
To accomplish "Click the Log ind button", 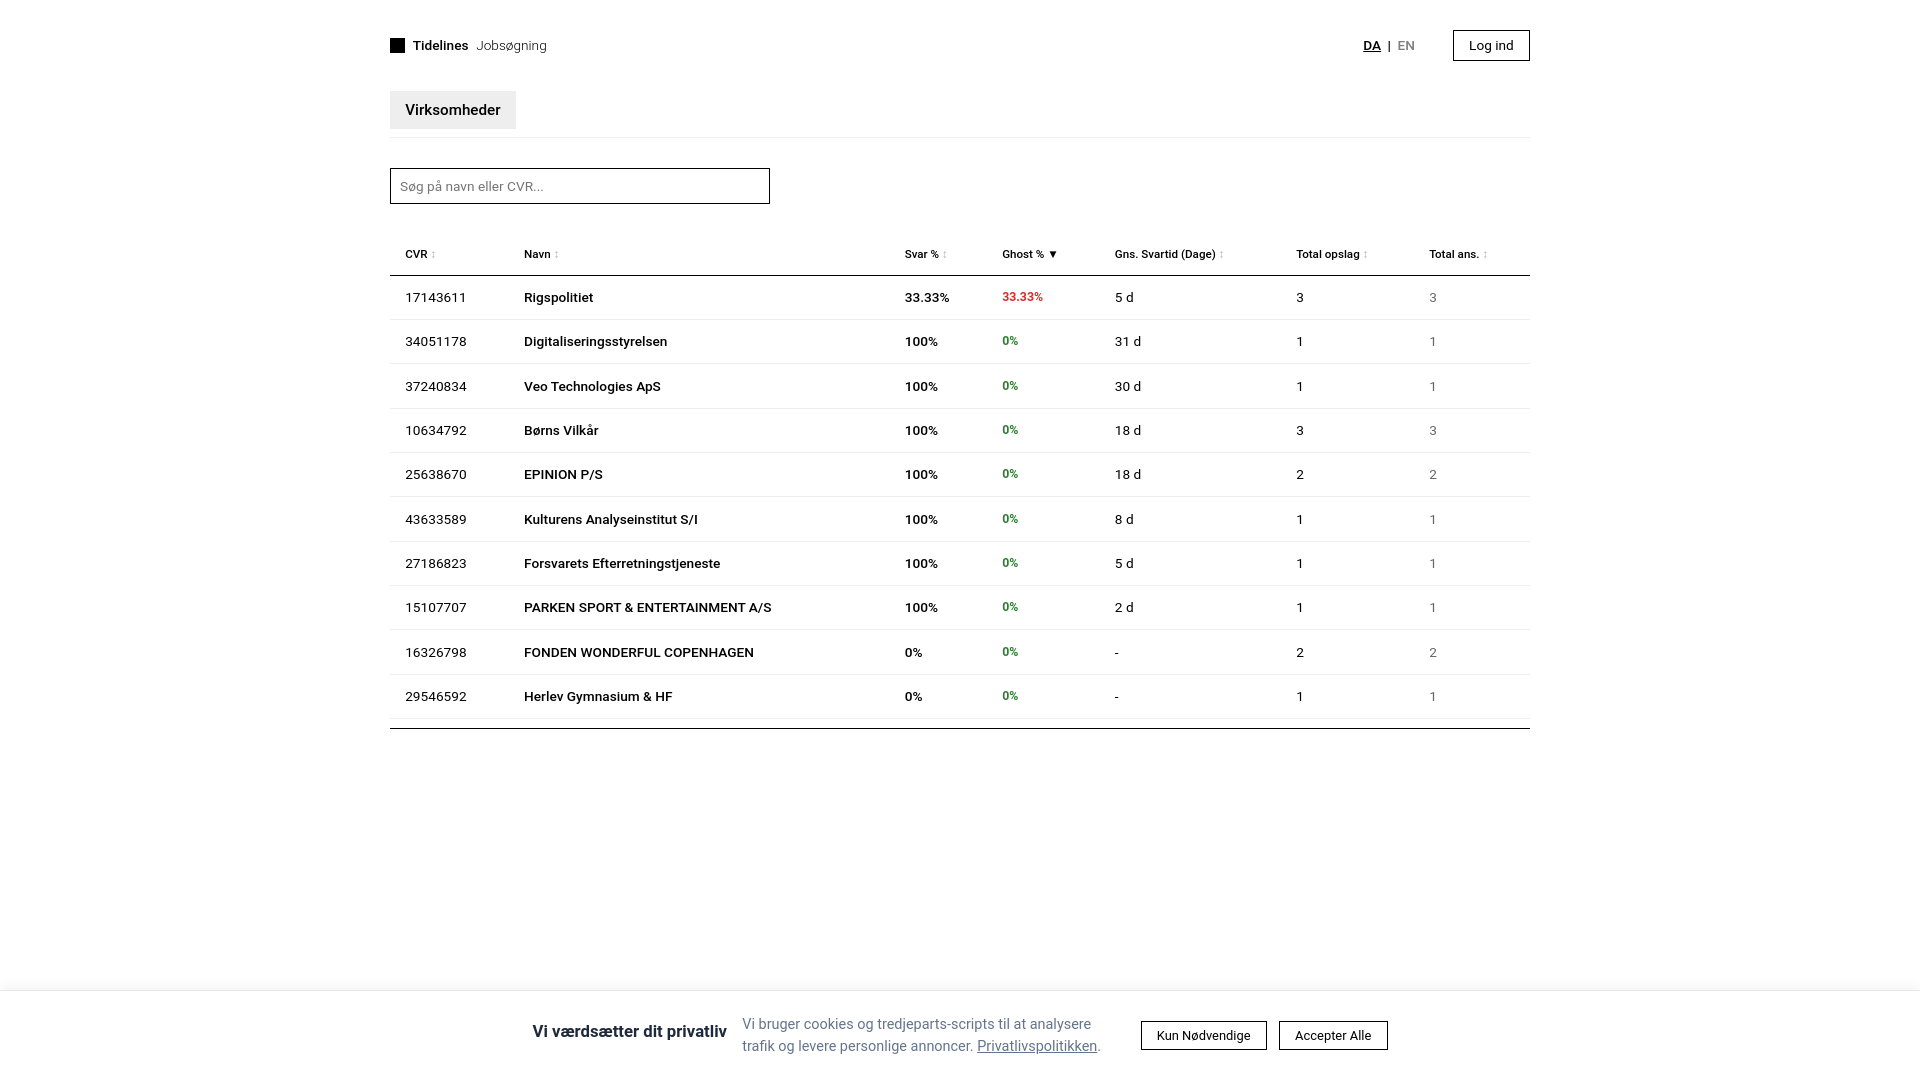I will 1491,46.
